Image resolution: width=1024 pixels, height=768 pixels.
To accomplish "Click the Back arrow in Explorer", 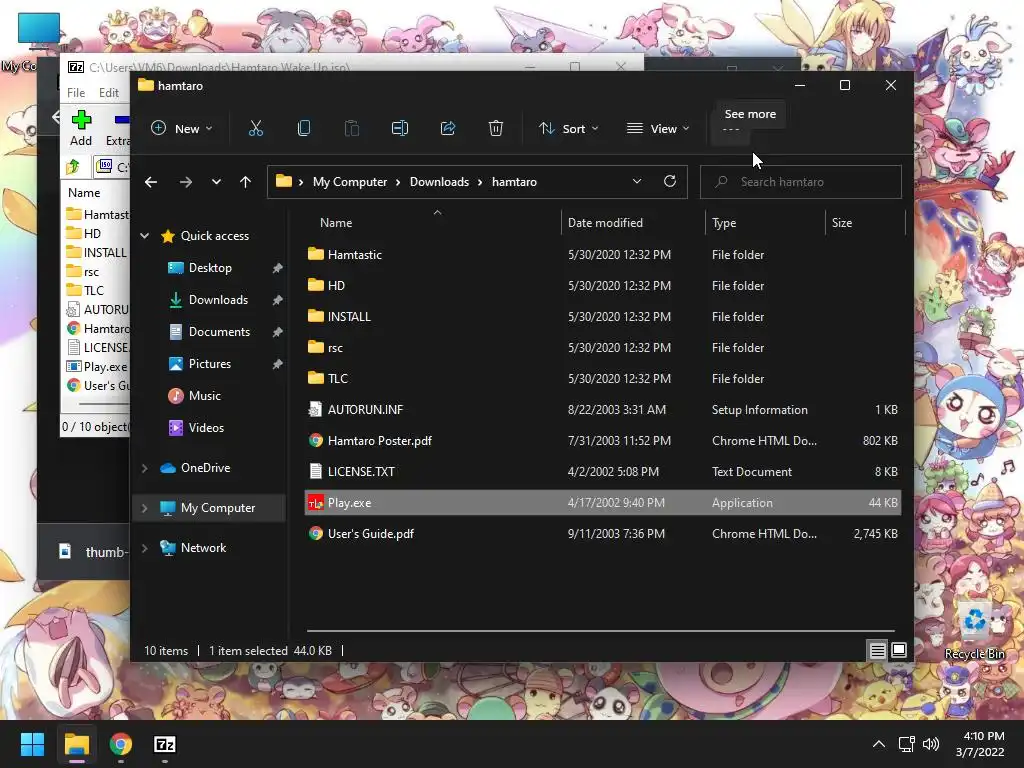I will [151, 182].
